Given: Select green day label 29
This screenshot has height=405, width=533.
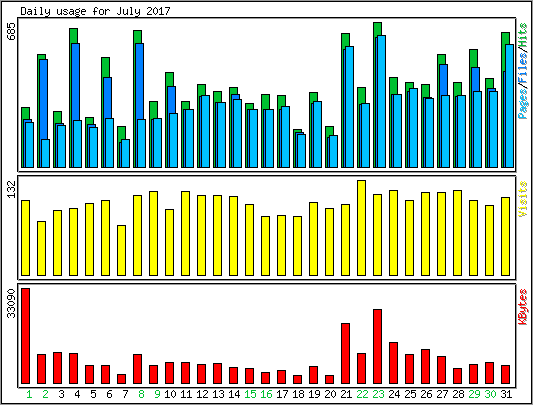Looking at the screenshot, I should (474, 394).
